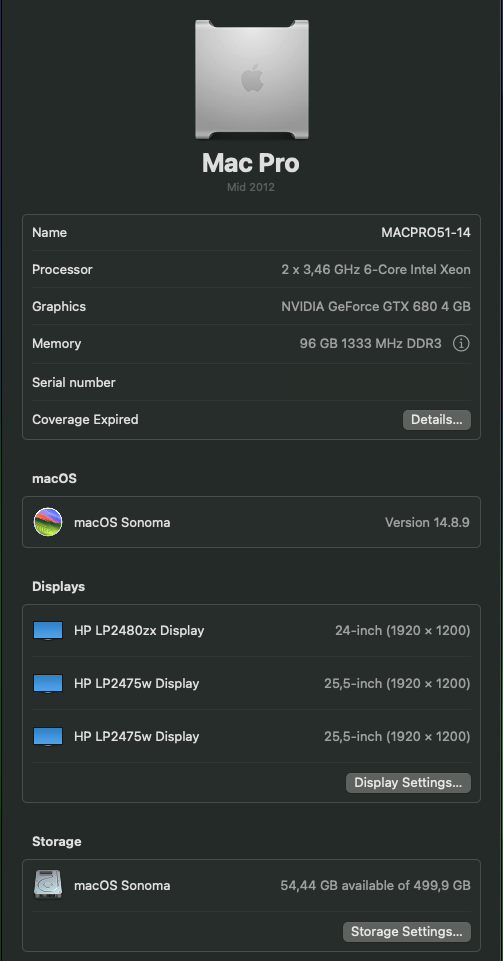This screenshot has height=961, width=503.
Task: Open coverage Details button
Action: pos(437,420)
